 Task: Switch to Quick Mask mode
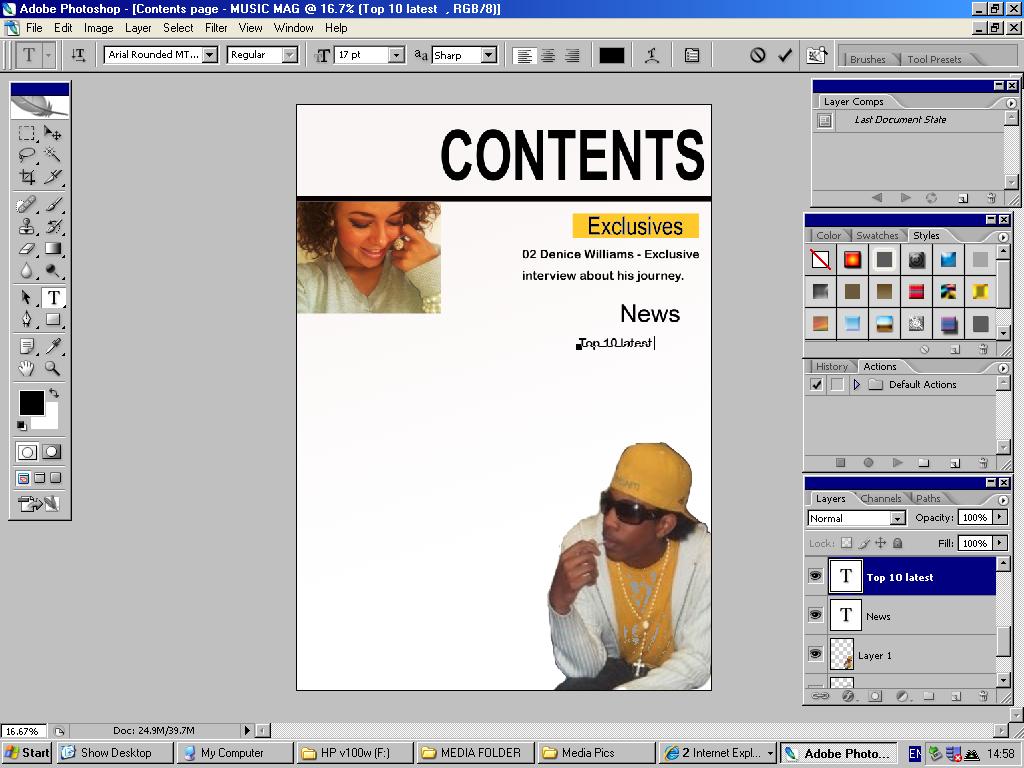51,451
